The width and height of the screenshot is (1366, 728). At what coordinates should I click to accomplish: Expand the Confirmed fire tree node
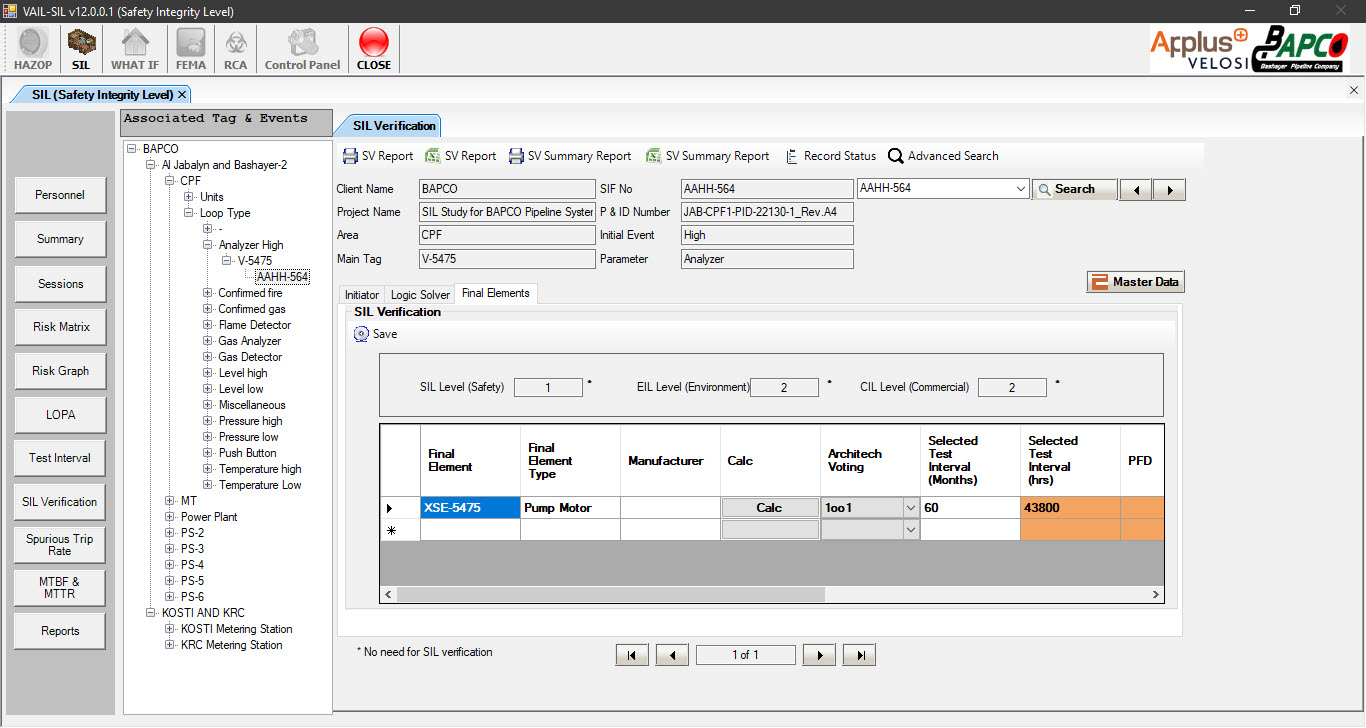pyautogui.click(x=208, y=293)
